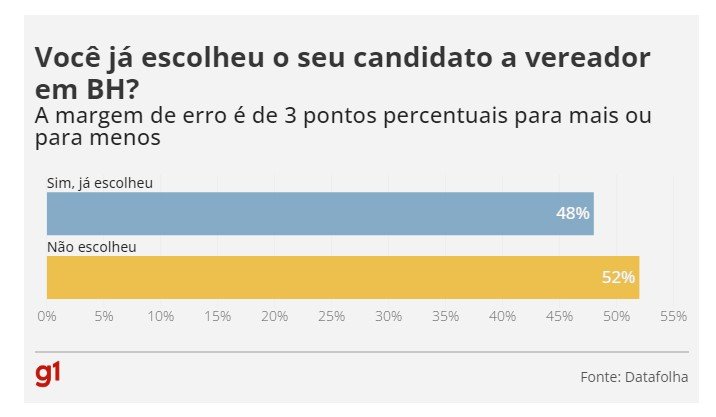Click the 40% axis tick label
Screen dimensions: 716x417
(503, 316)
